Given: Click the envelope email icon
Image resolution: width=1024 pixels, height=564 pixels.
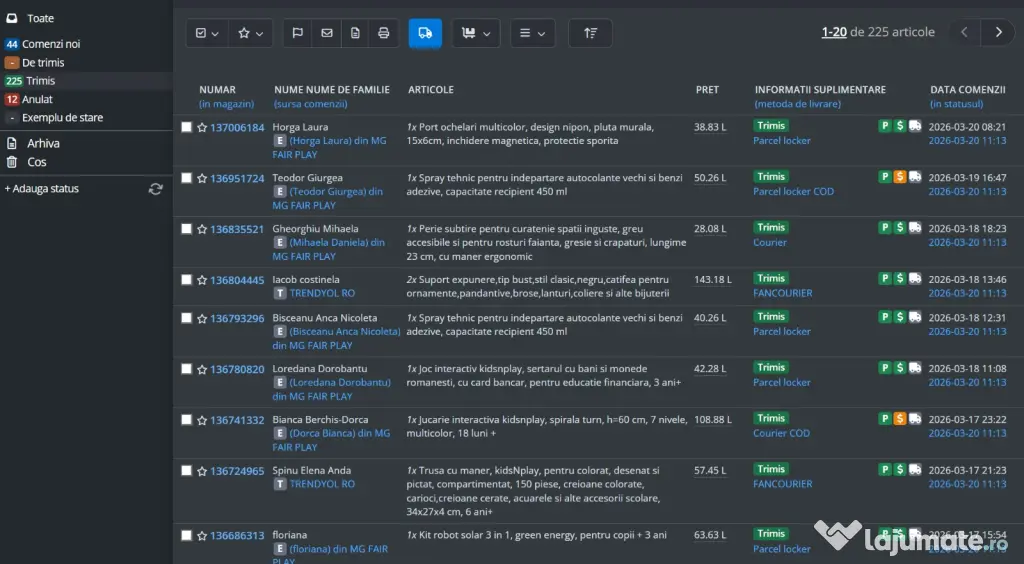Looking at the screenshot, I should click(327, 33).
